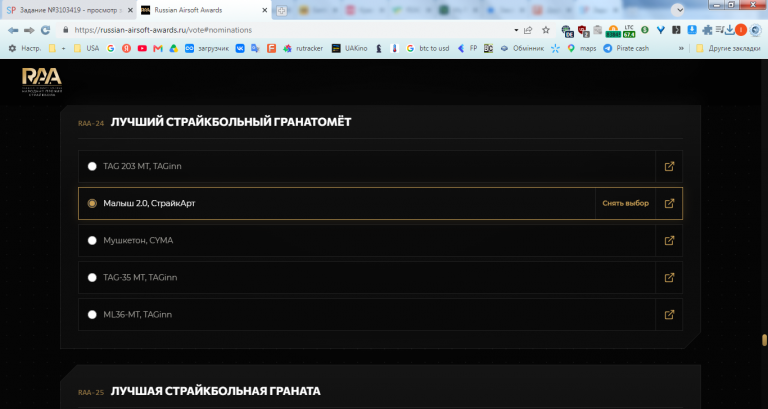Image resolution: width=768 pixels, height=409 pixels.
Task: Reload the page with the refresh icon
Action: tap(45, 30)
